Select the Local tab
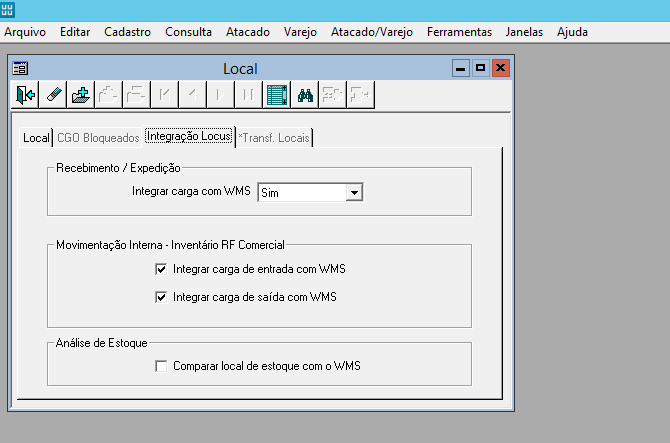Screen dimensions: 670x443 [x=36, y=137]
